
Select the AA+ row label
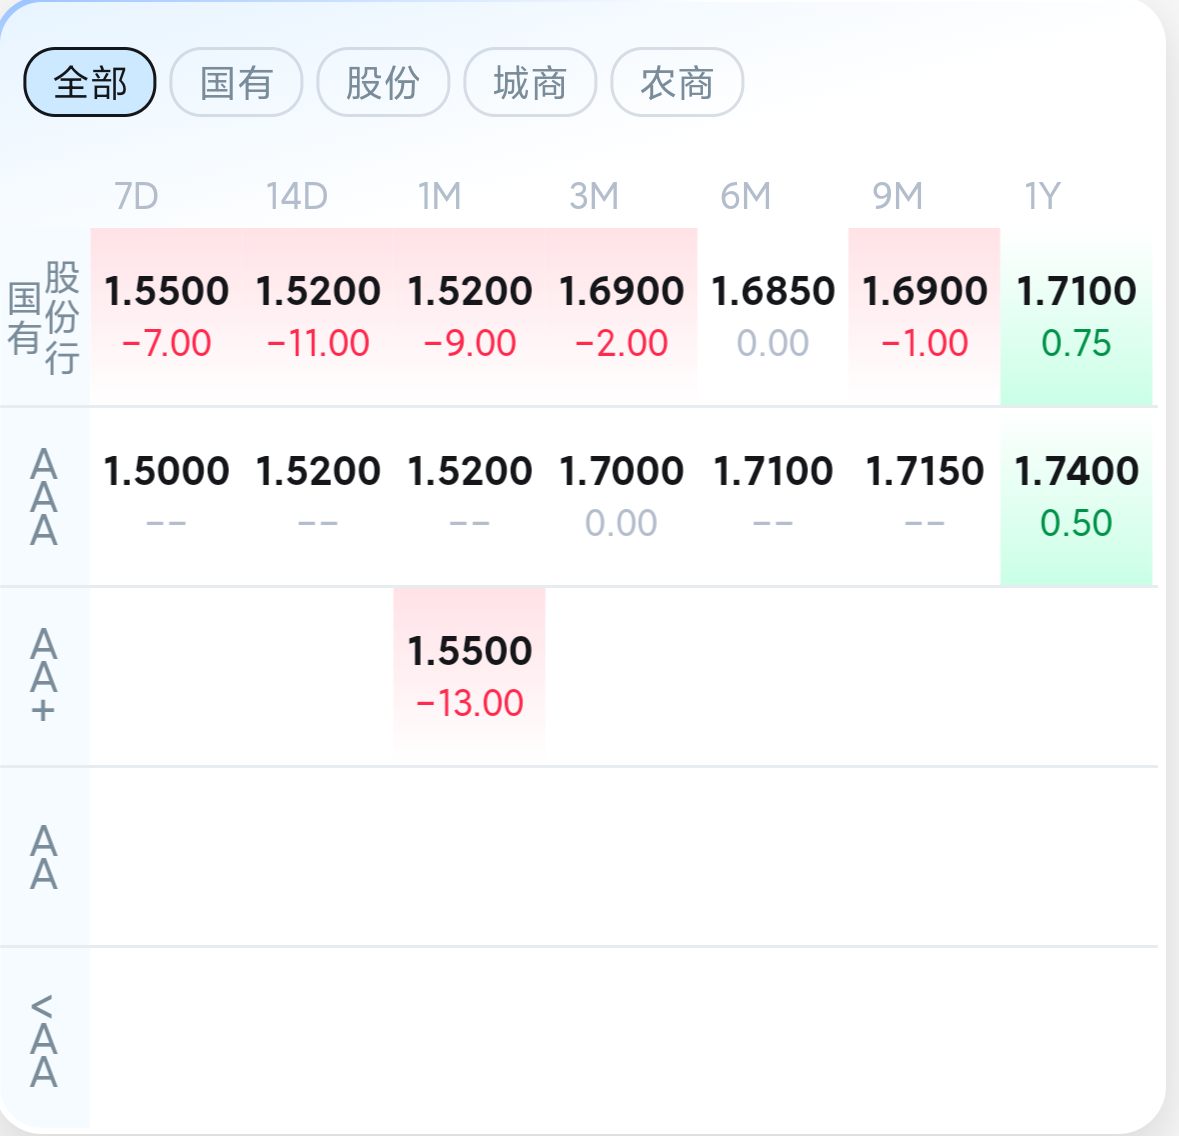coord(44,676)
